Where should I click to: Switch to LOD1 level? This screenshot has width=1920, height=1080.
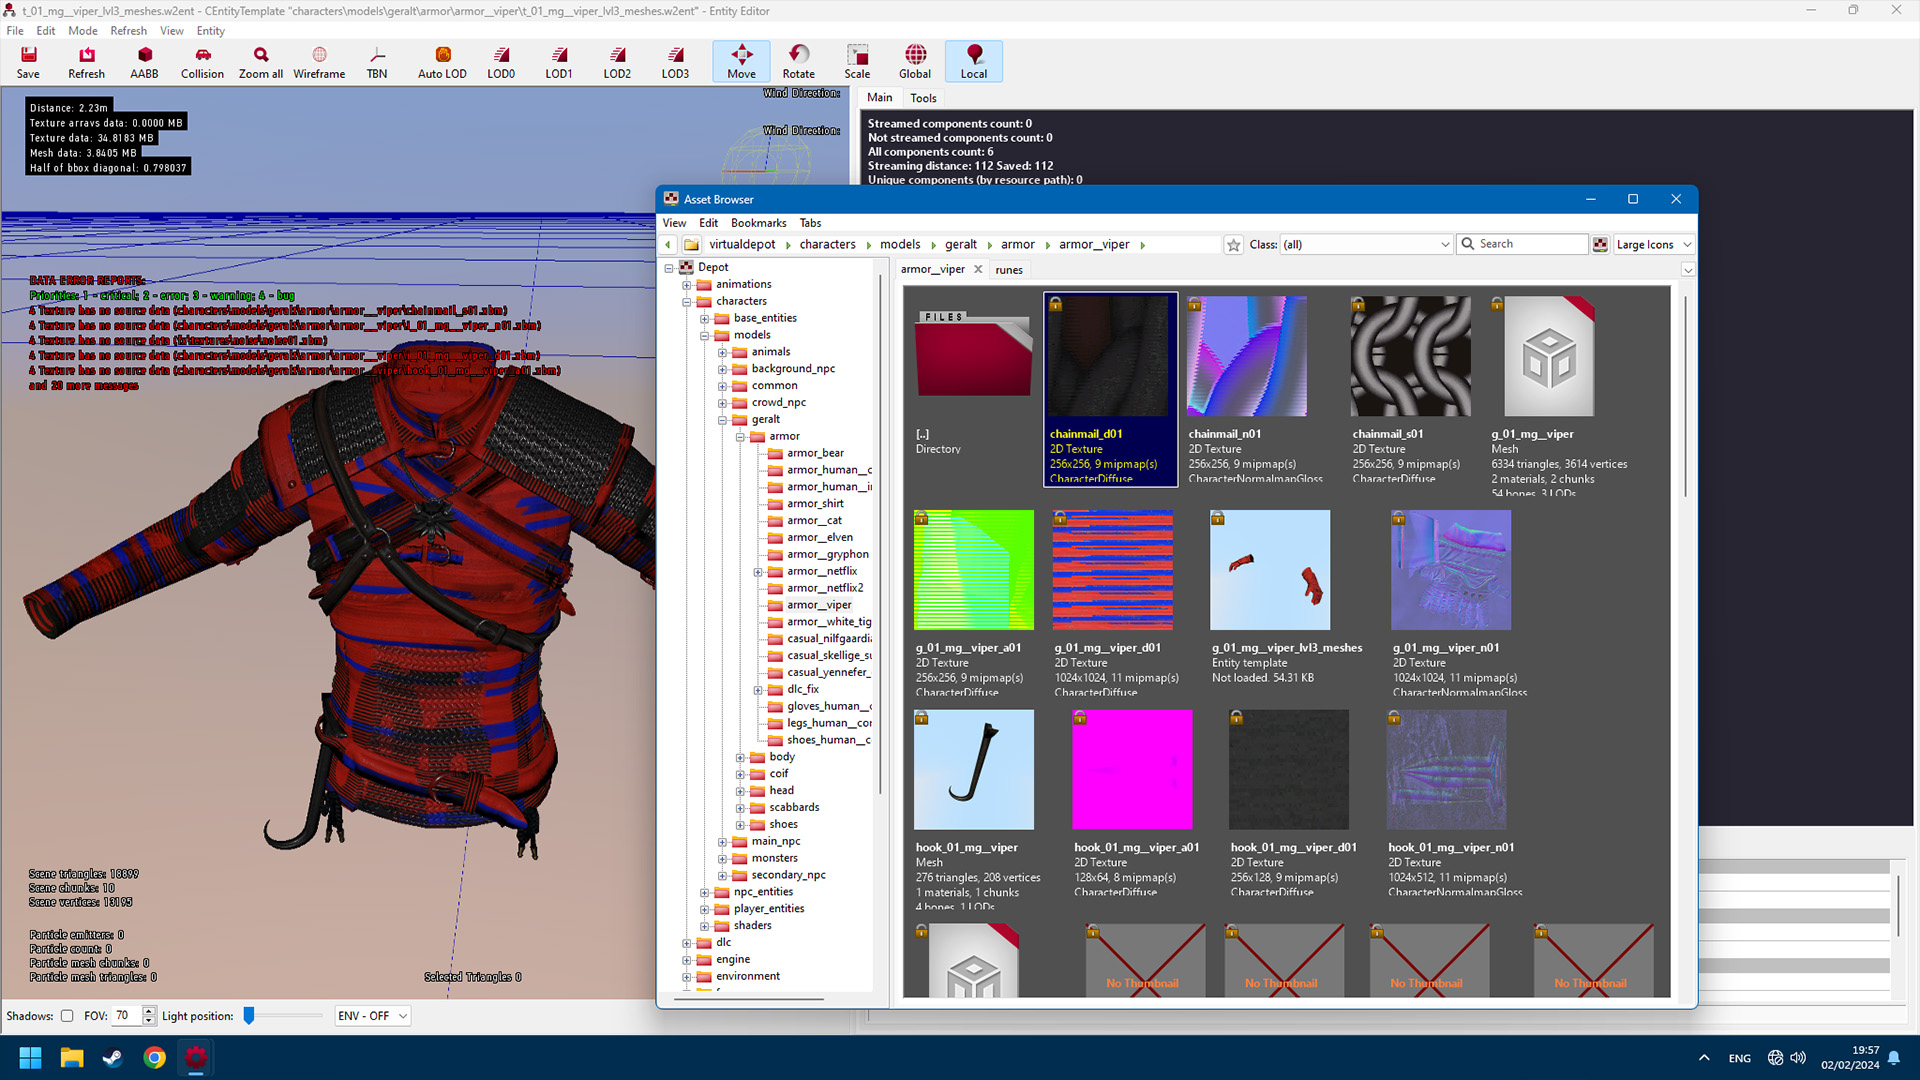[x=559, y=62]
